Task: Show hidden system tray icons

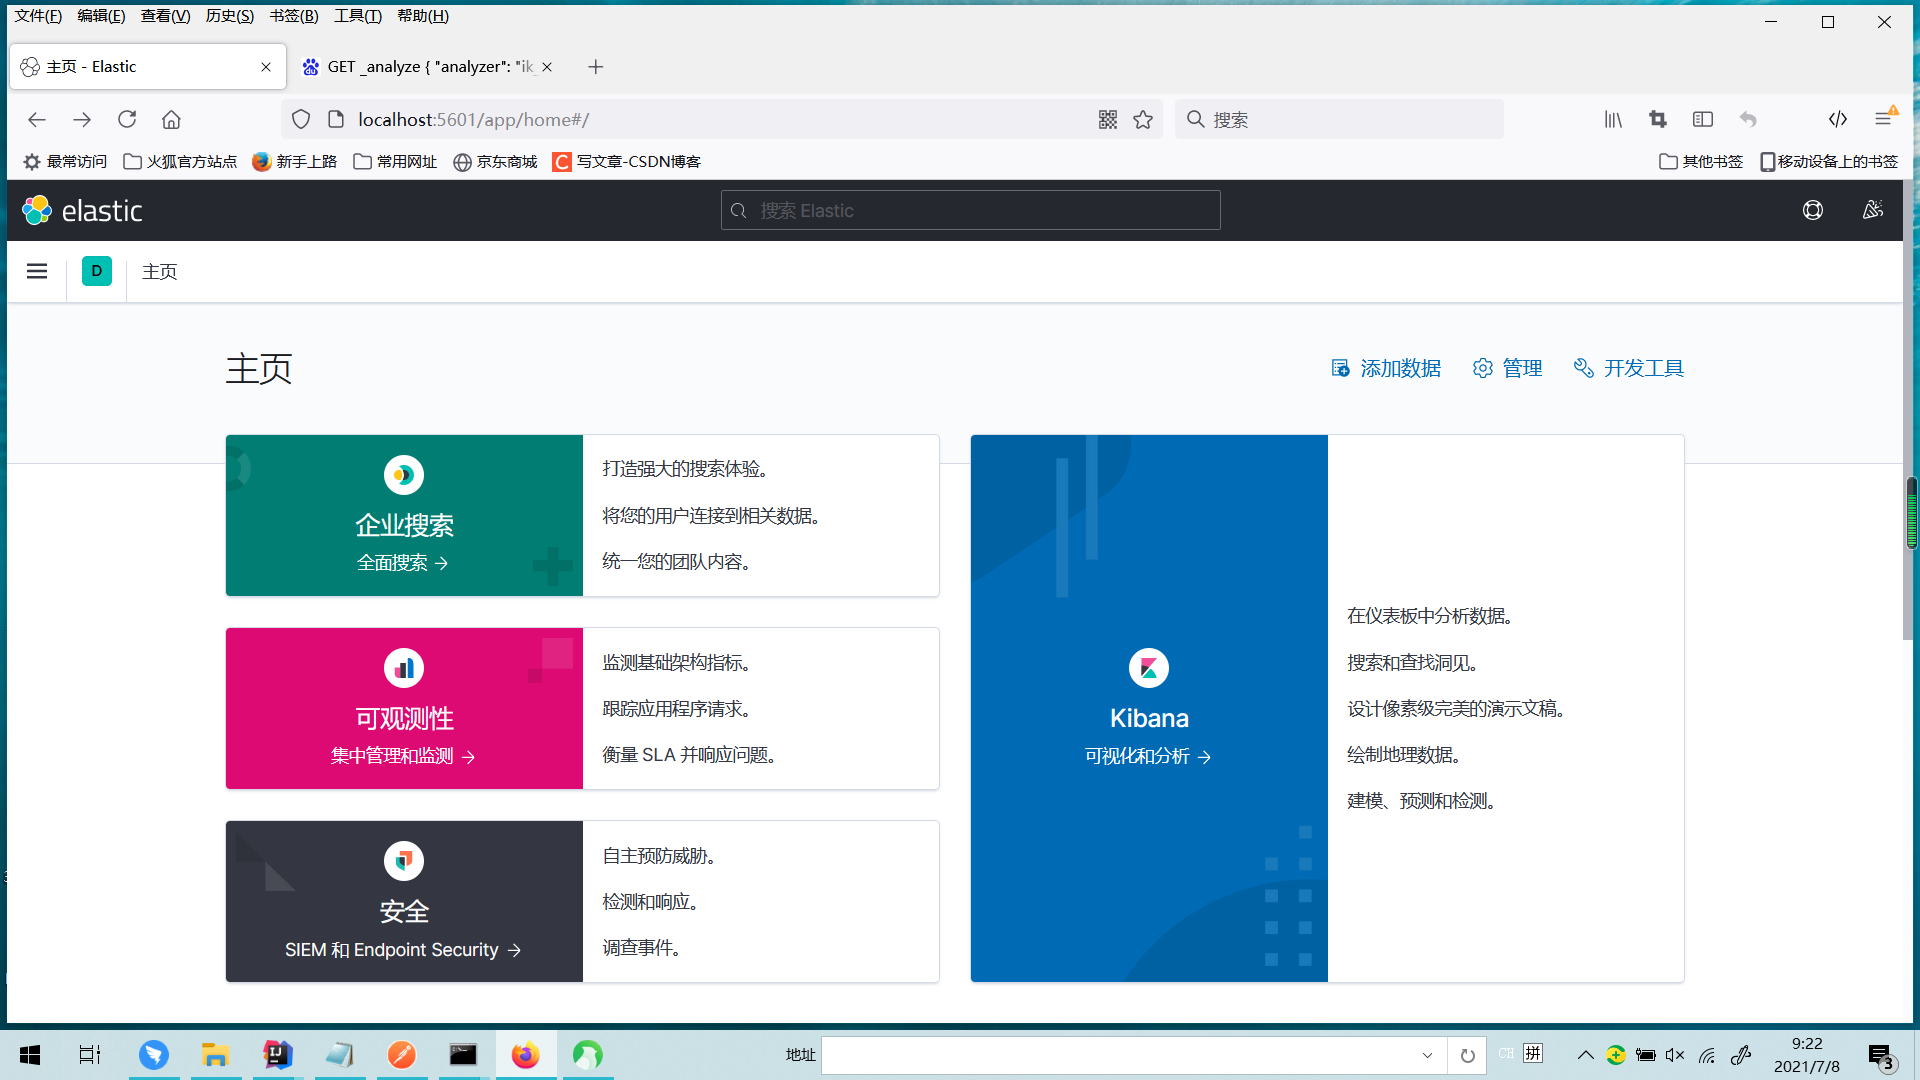Action: pos(1585,1055)
